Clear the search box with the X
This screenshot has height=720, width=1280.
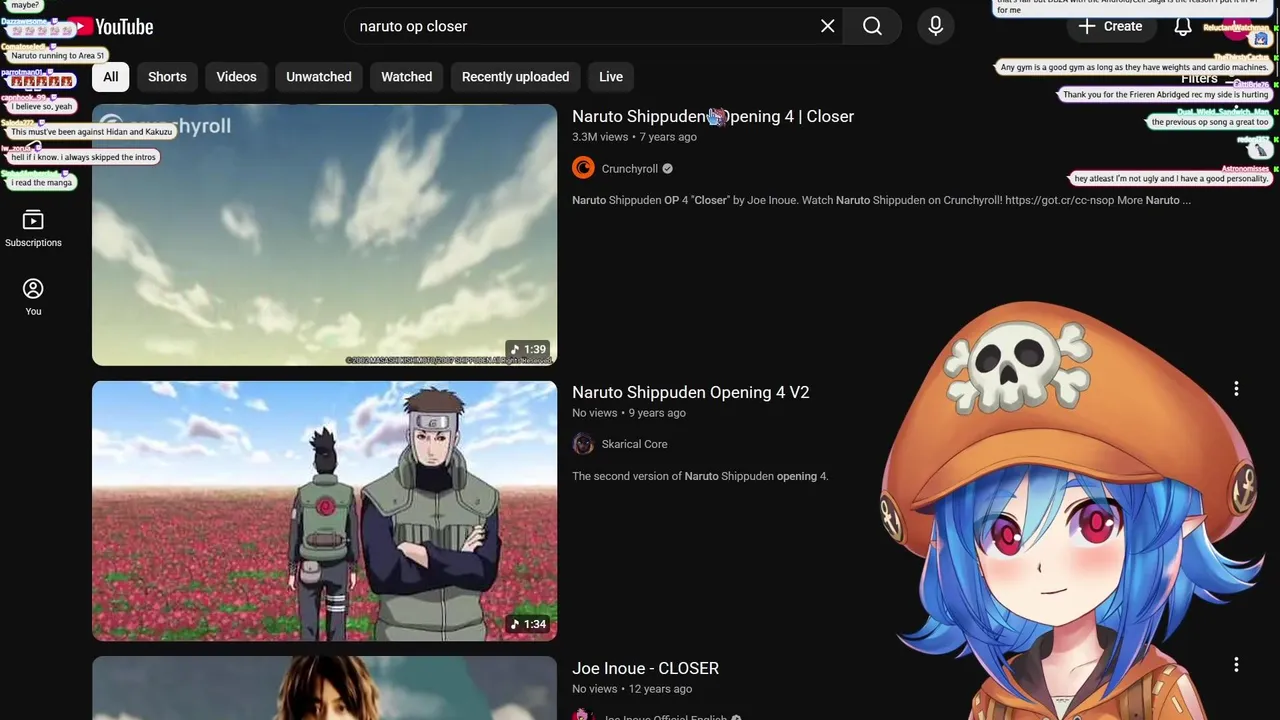pyautogui.click(x=827, y=26)
